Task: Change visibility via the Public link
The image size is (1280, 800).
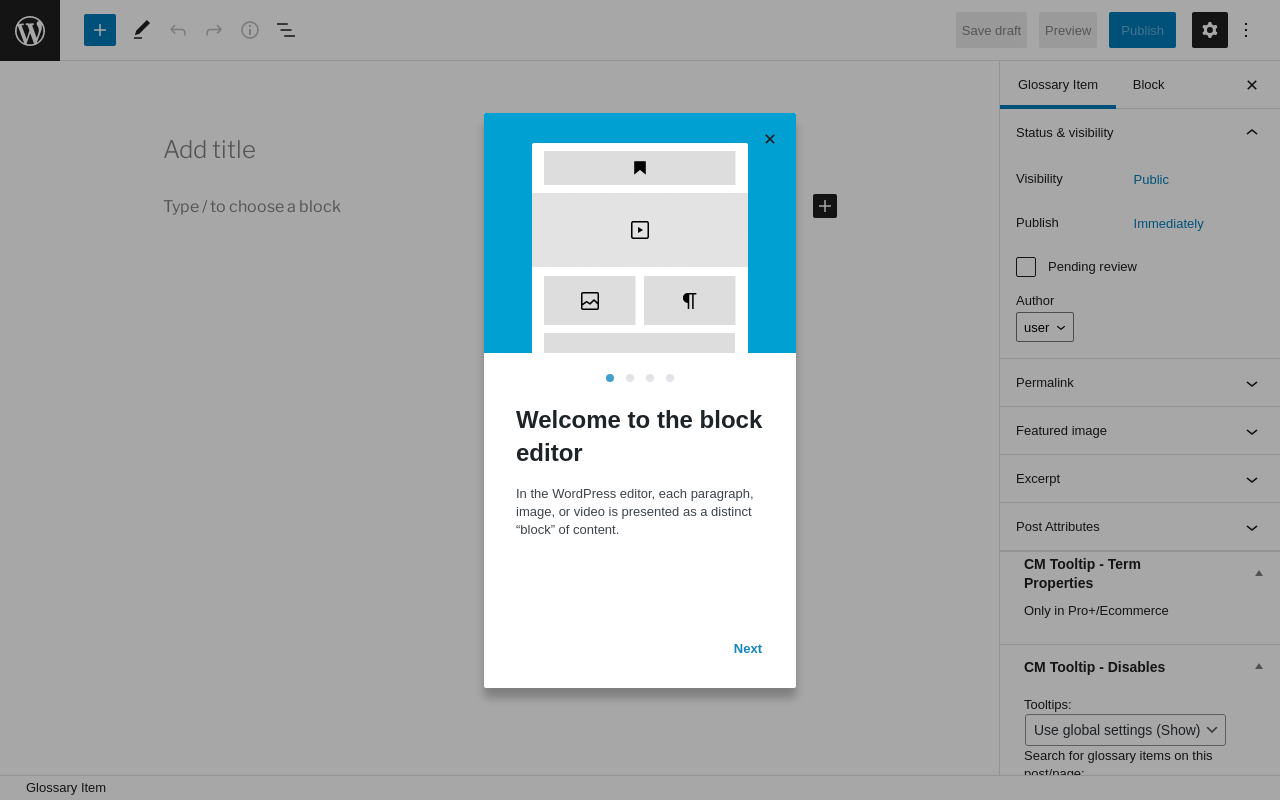Action: [1151, 180]
